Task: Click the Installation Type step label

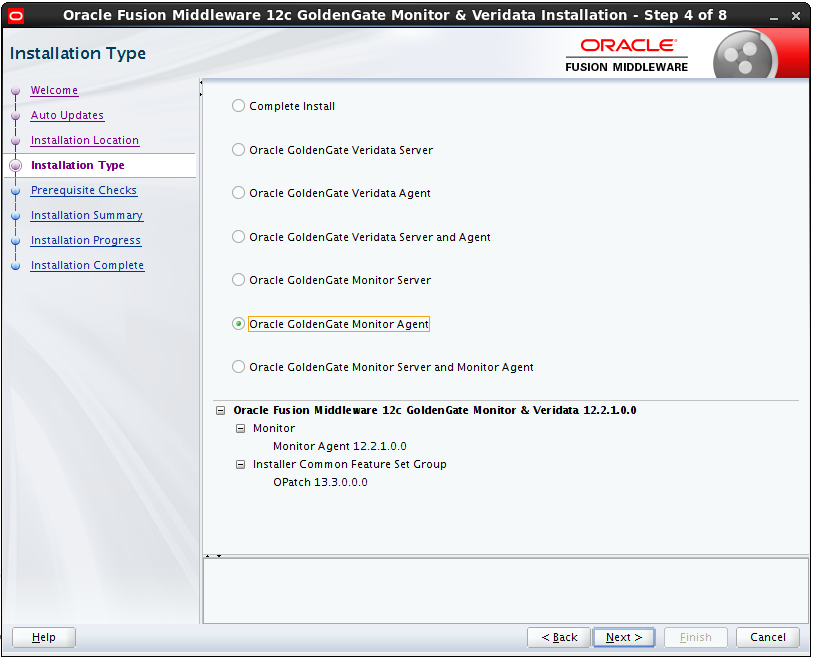Action: point(78,165)
